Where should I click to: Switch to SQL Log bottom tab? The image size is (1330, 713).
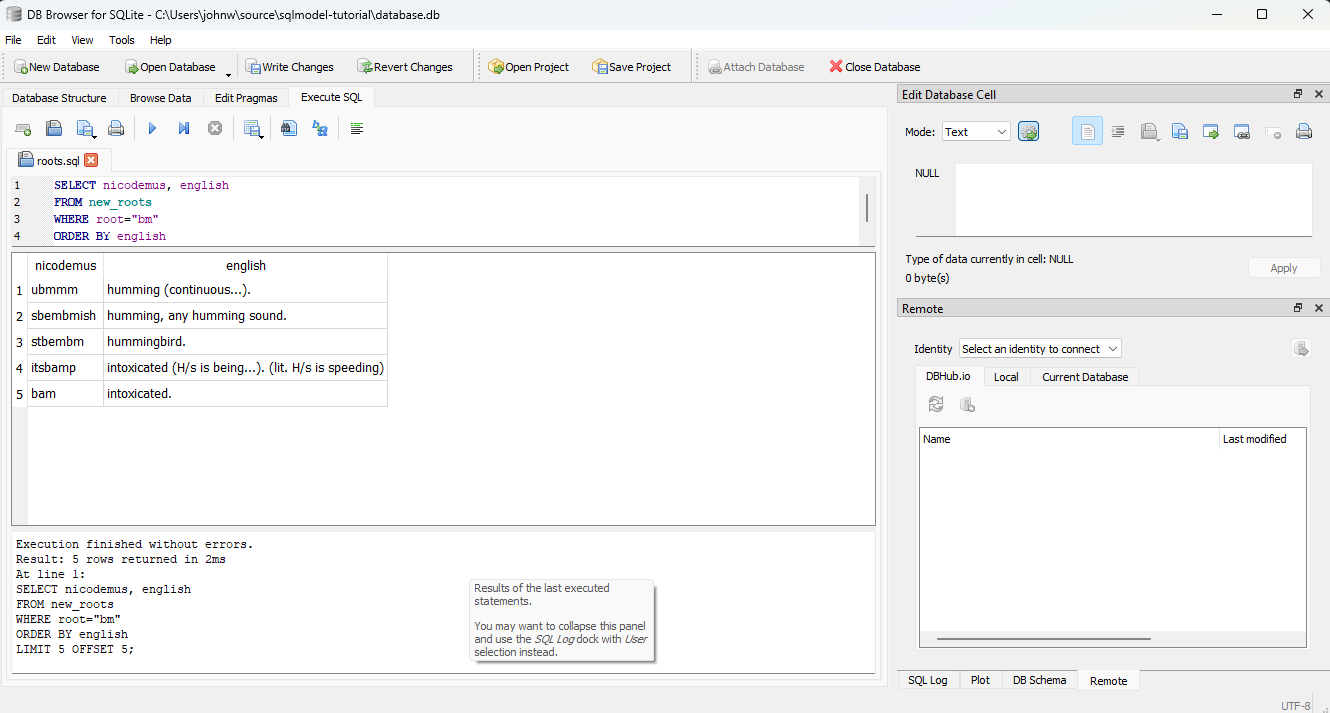[x=927, y=680]
